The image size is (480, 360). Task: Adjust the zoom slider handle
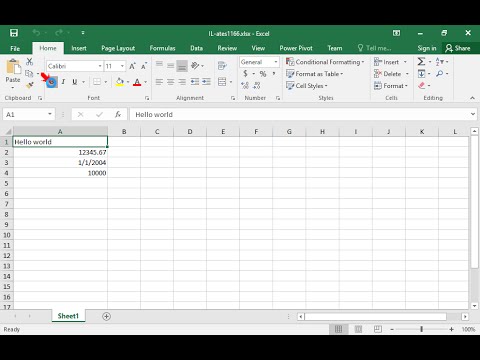(422, 329)
